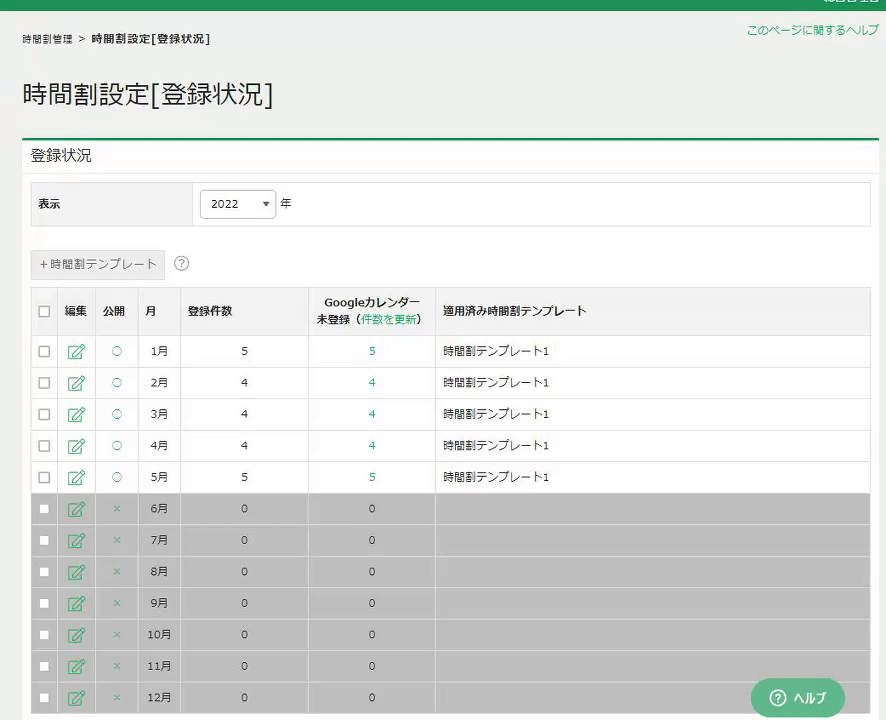Open edit icon for 4月 row
The image size is (886, 720).
pyautogui.click(x=76, y=446)
